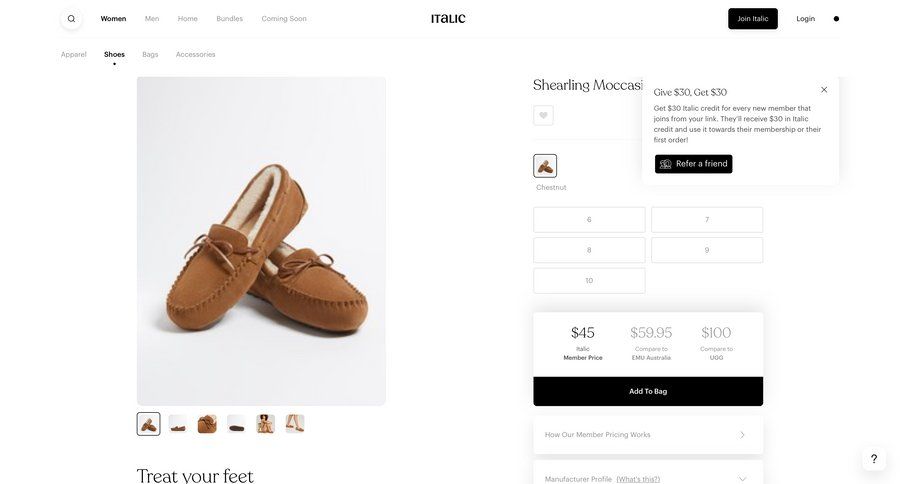The image size is (900, 484).
Task: Choose shoe size 7
Action: tap(707, 220)
